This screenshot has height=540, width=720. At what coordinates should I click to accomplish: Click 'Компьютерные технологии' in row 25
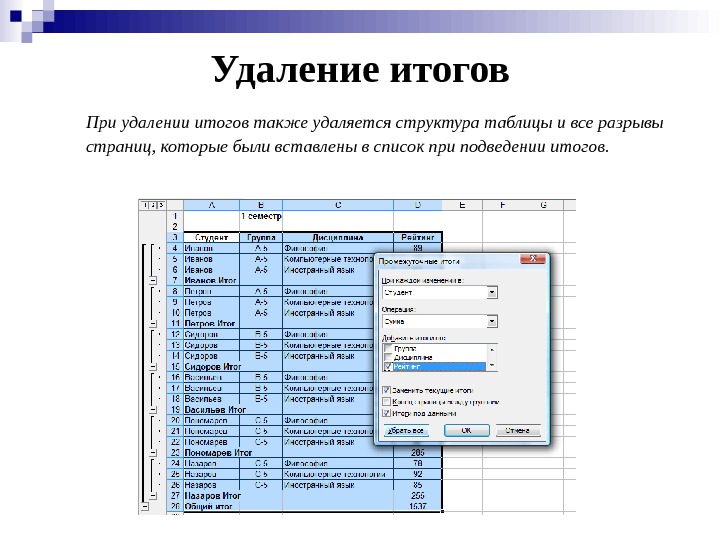point(338,474)
